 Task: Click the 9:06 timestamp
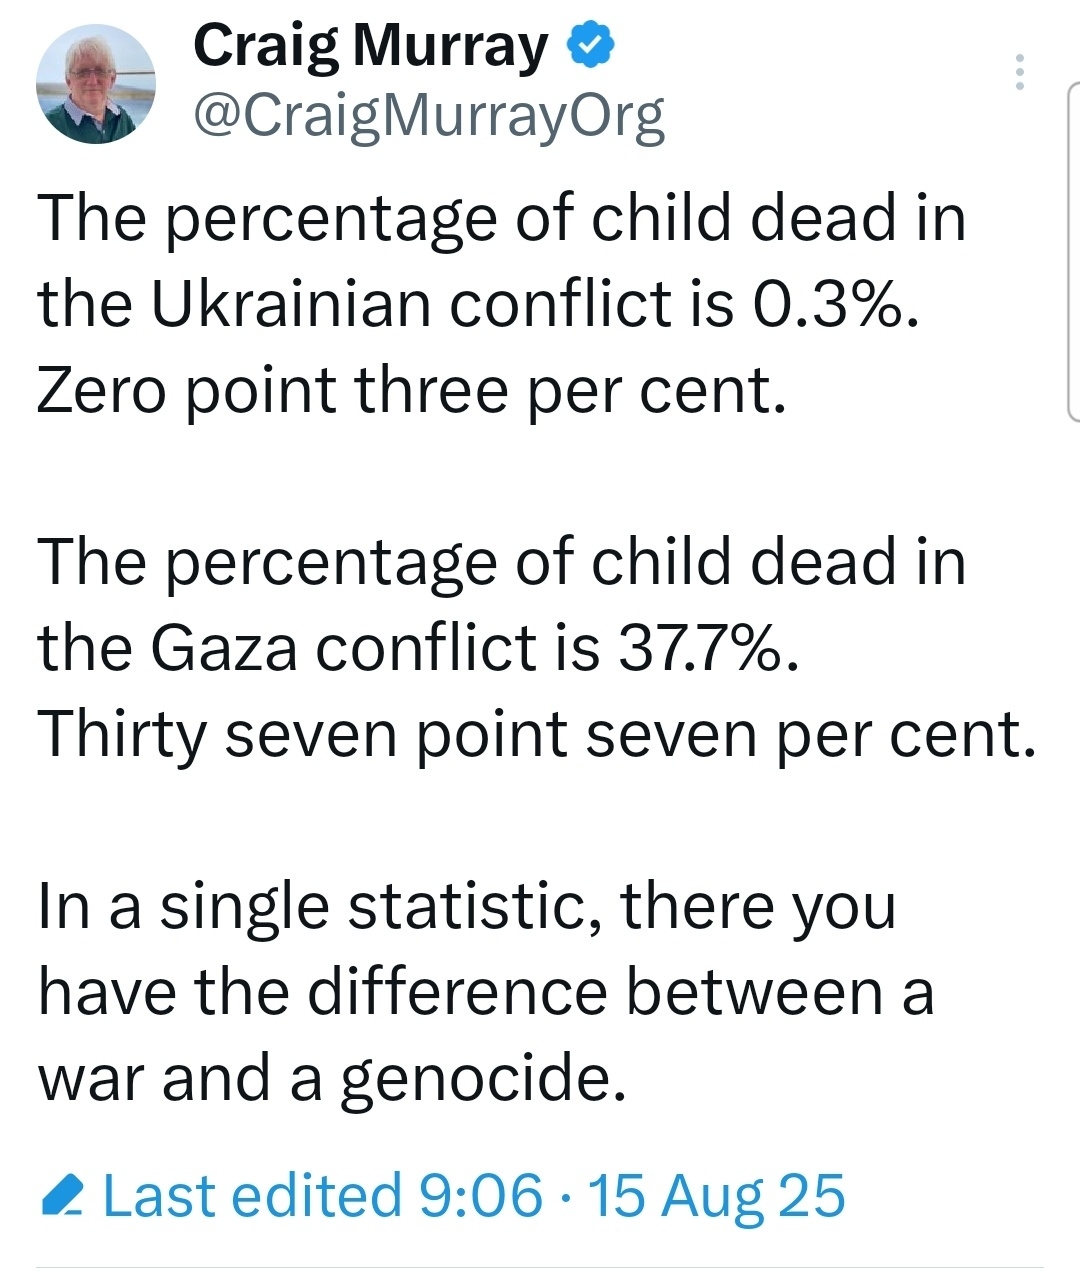[x=481, y=1196]
